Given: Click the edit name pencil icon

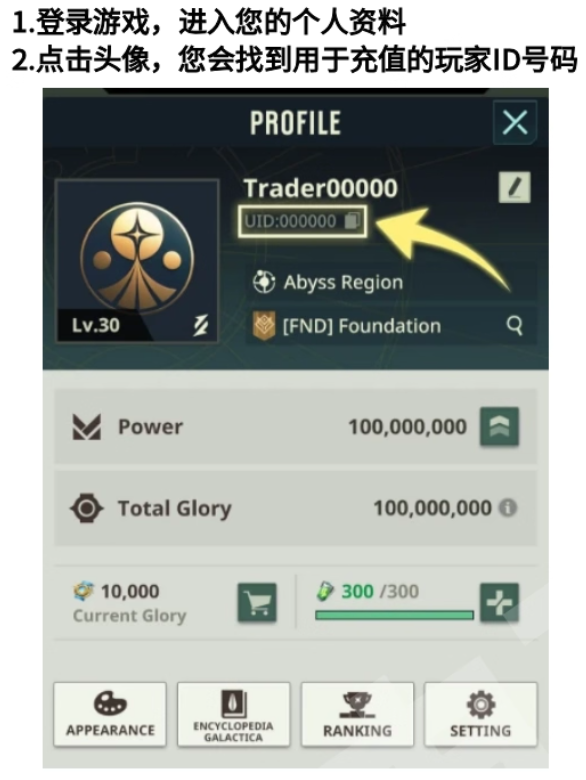Looking at the screenshot, I should coord(514,188).
